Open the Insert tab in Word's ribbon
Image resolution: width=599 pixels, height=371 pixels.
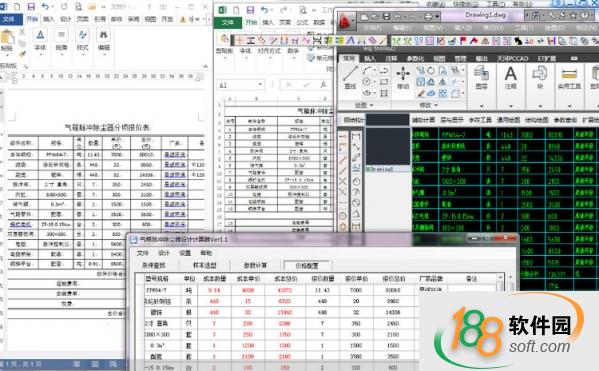[49, 19]
